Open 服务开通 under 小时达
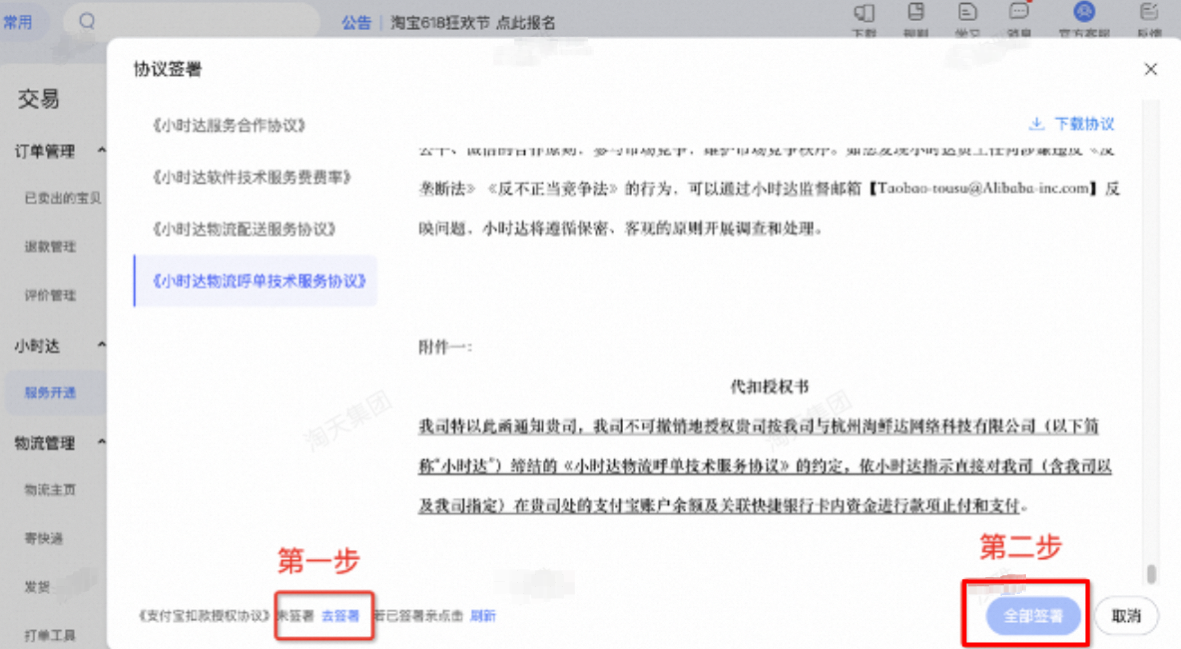Viewport: 1181px width, 649px height. (50, 392)
